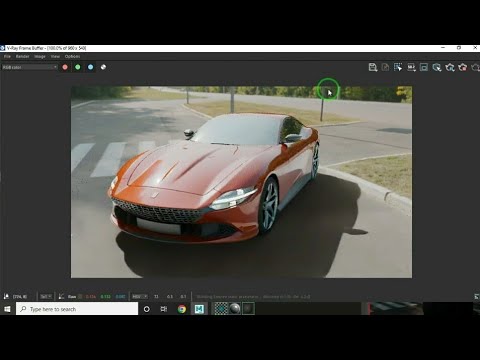Click the gray sphere material editor taskbar icon
Image resolution: width=480 pixels, height=360 pixels.
[x=235, y=309]
